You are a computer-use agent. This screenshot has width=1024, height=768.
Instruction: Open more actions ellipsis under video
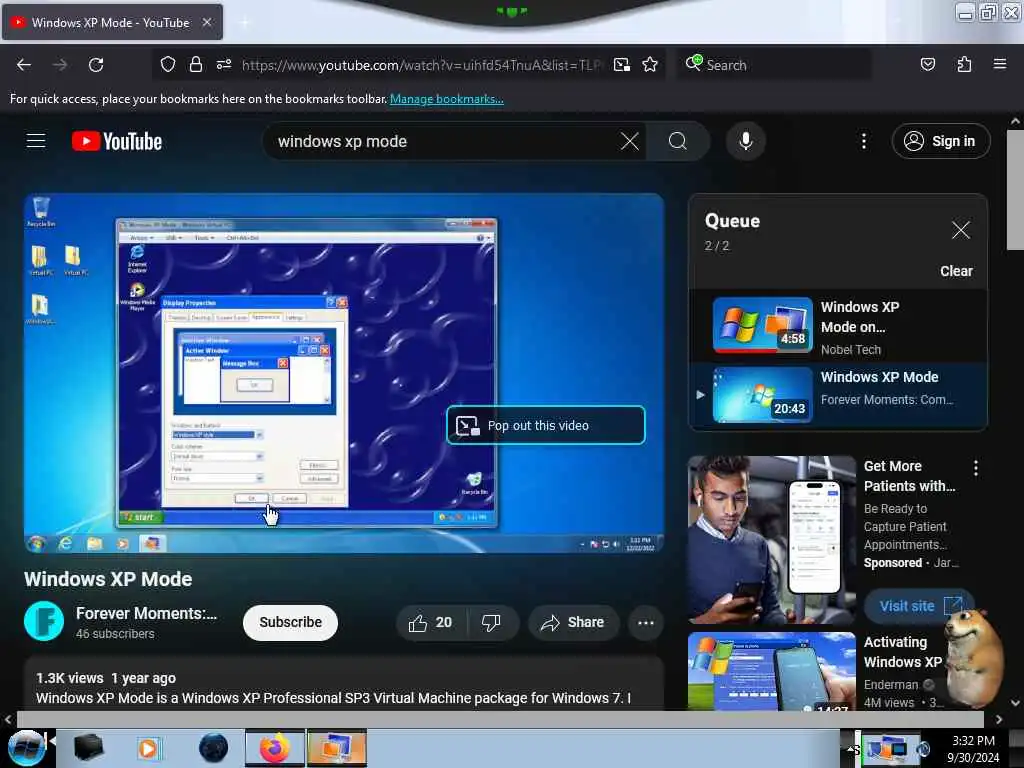(x=645, y=623)
